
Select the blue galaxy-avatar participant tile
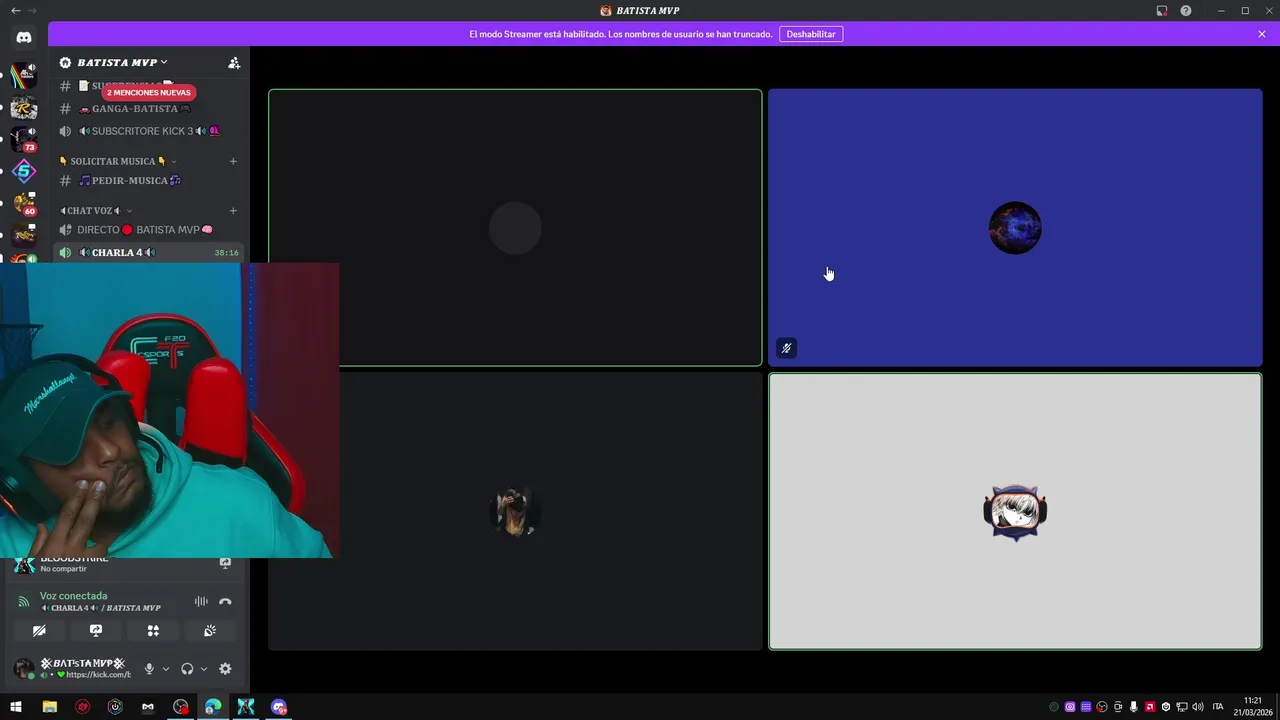pos(1015,228)
